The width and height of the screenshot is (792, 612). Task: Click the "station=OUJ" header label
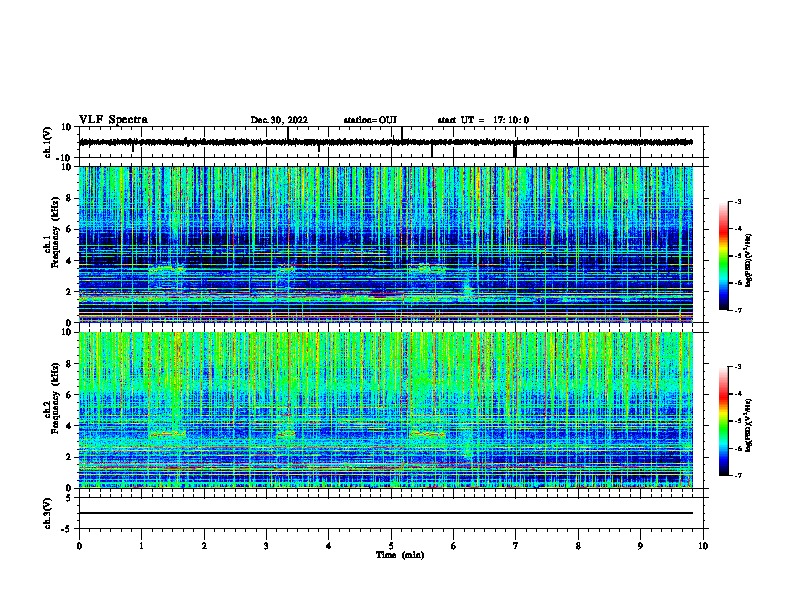370,120
